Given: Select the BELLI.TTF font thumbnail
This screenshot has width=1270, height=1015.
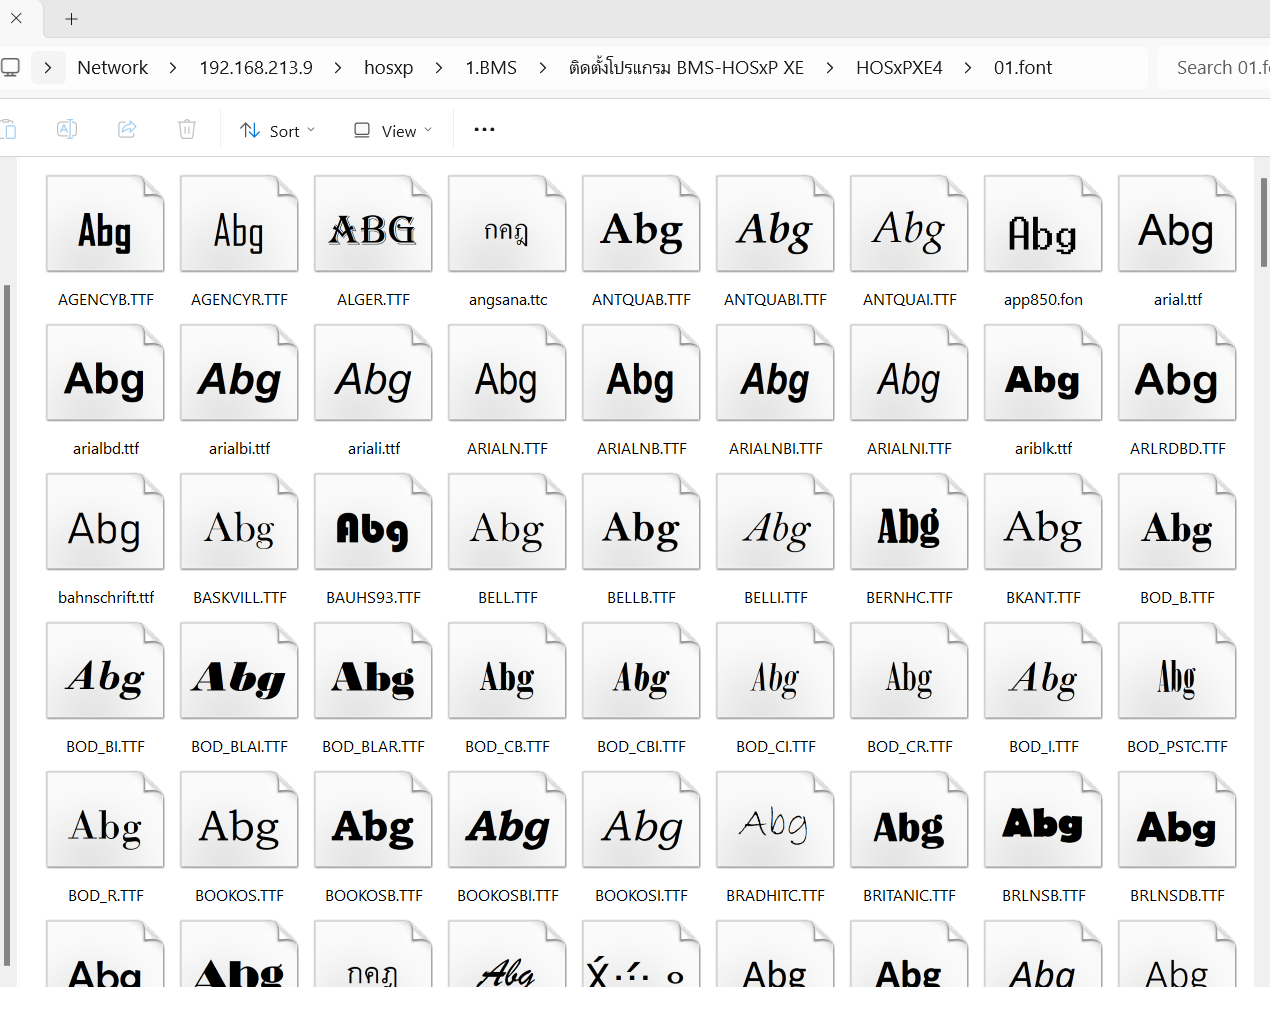Looking at the screenshot, I should (x=775, y=522).
